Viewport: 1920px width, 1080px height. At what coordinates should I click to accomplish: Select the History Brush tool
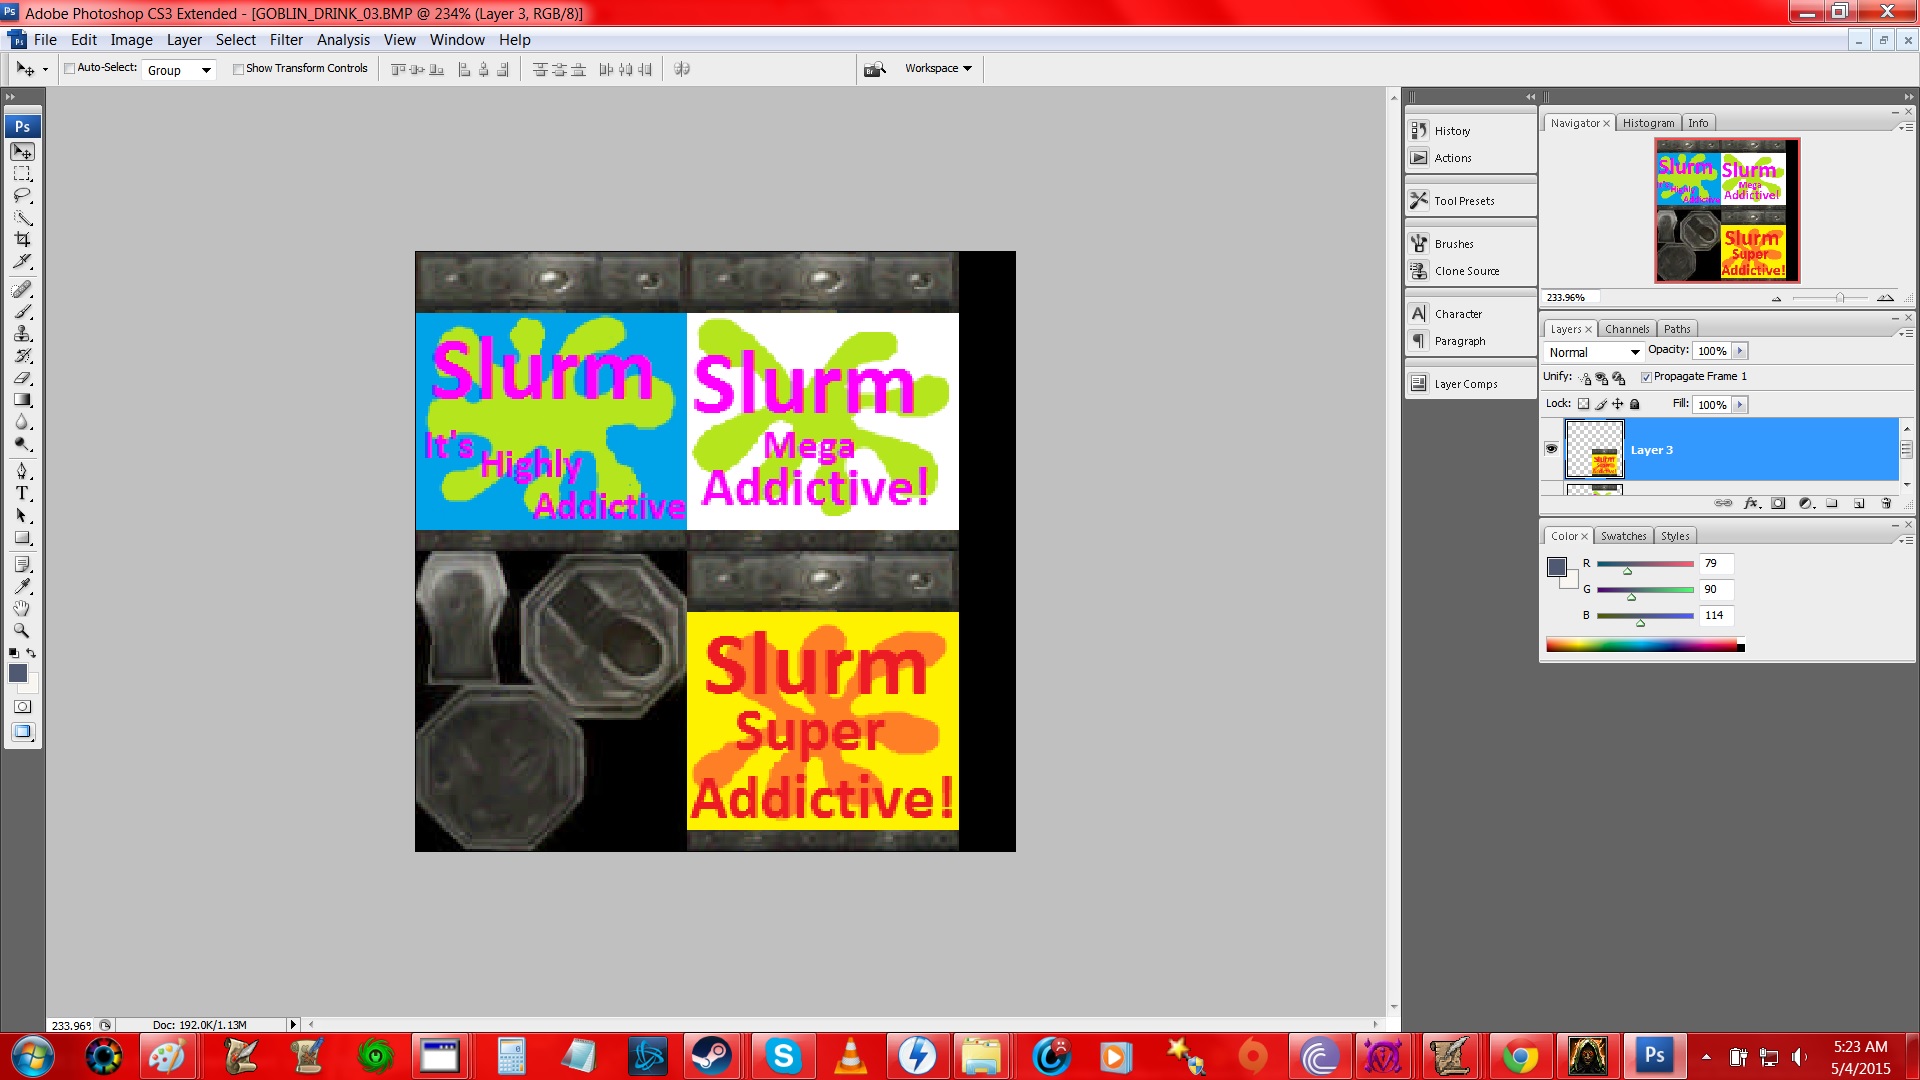pyautogui.click(x=22, y=356)
